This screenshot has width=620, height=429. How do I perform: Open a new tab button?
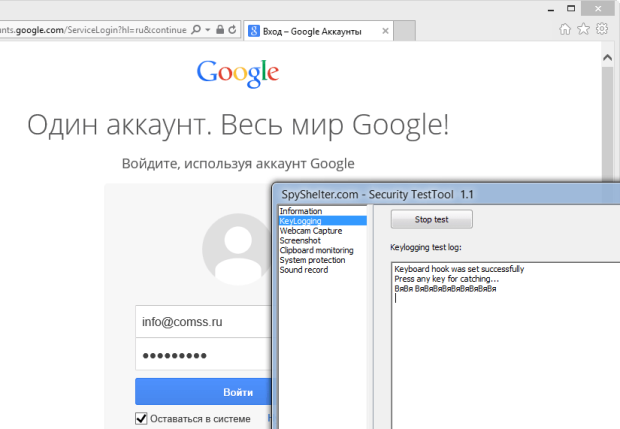coord(405,31)
